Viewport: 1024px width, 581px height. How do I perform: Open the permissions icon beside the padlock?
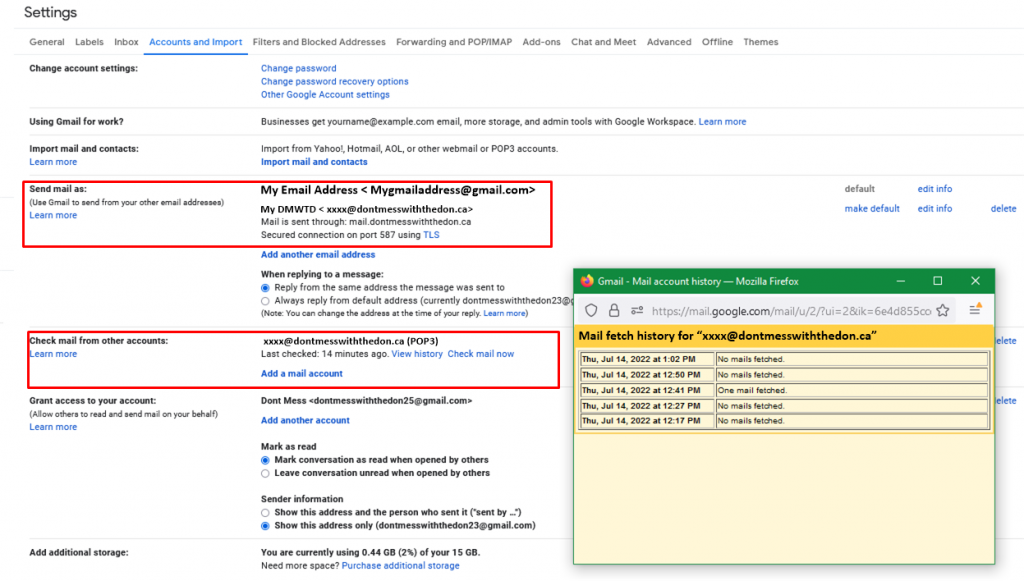pos(637,311)
